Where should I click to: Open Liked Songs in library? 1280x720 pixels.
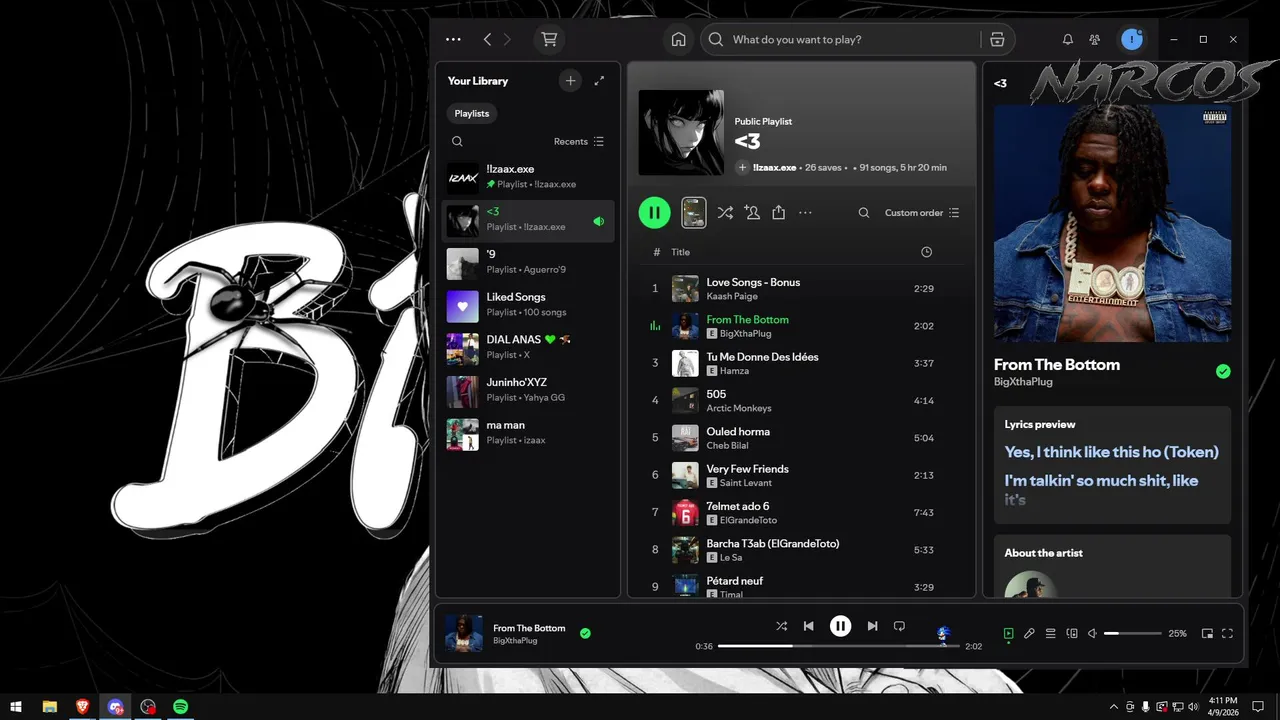528,304
